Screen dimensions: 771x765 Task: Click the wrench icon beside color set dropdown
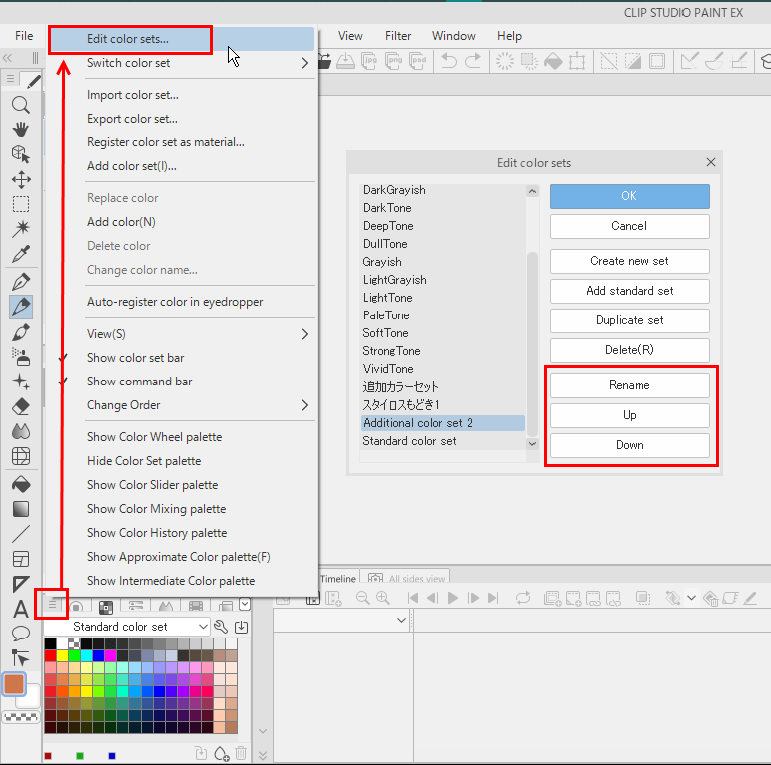221,627
